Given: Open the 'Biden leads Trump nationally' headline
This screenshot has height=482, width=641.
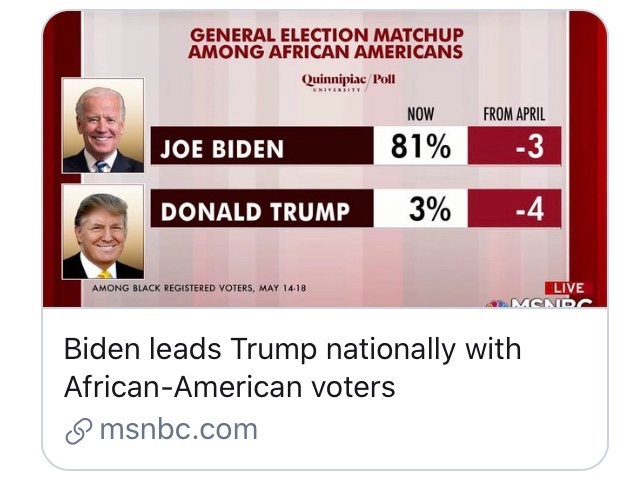Looking at the screenshot, I should pos(292,350).
